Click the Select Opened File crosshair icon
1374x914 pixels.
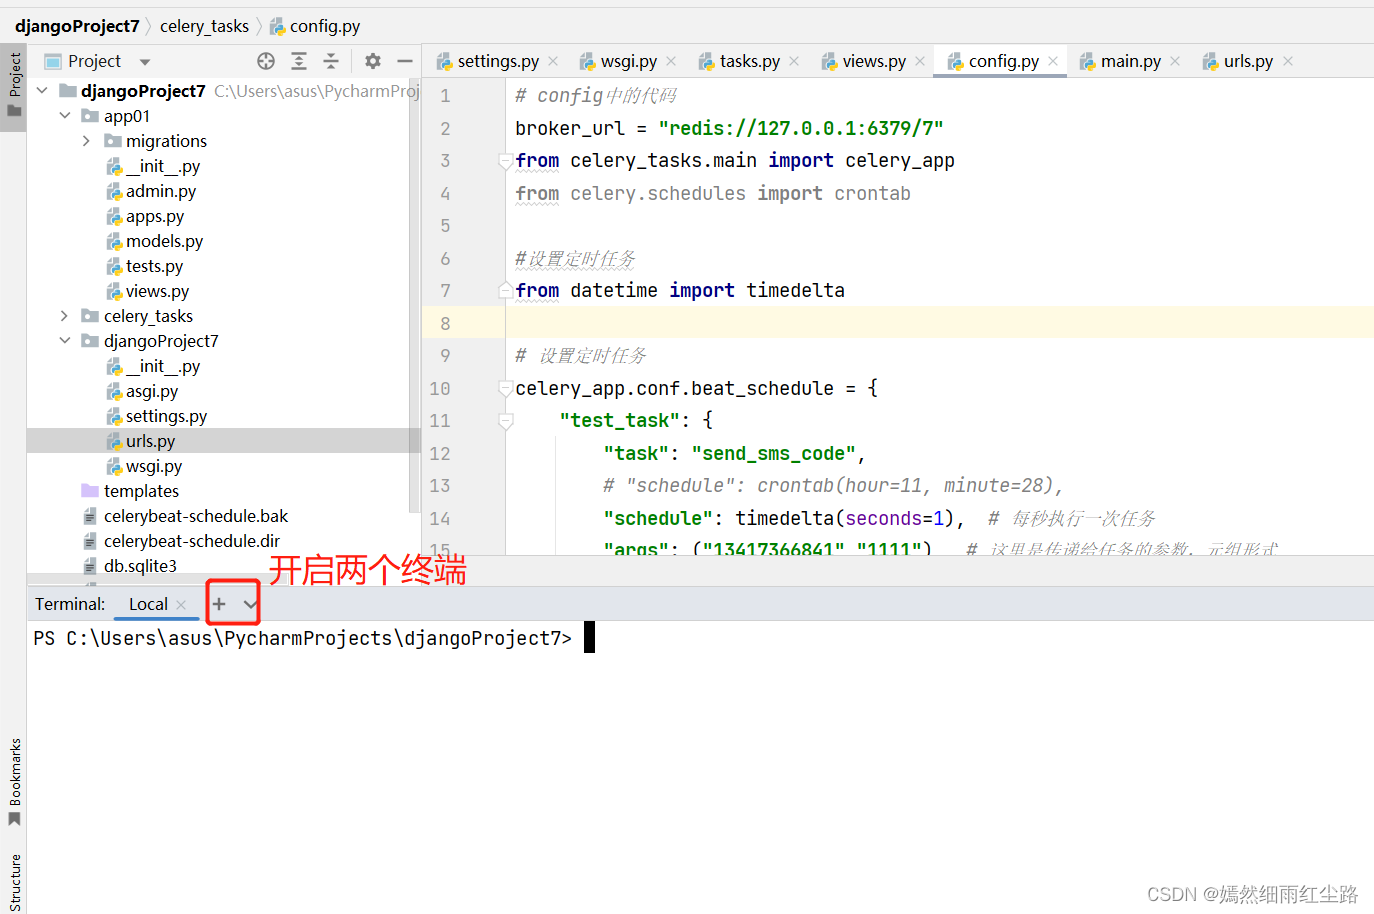coord(265,61)
